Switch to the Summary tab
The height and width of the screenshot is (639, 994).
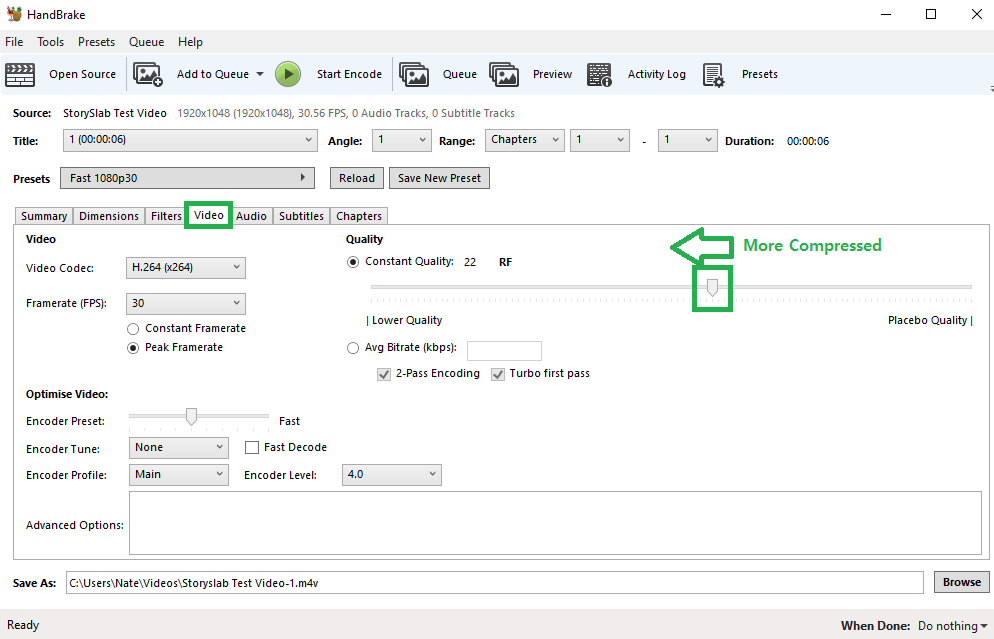[44, 216]
